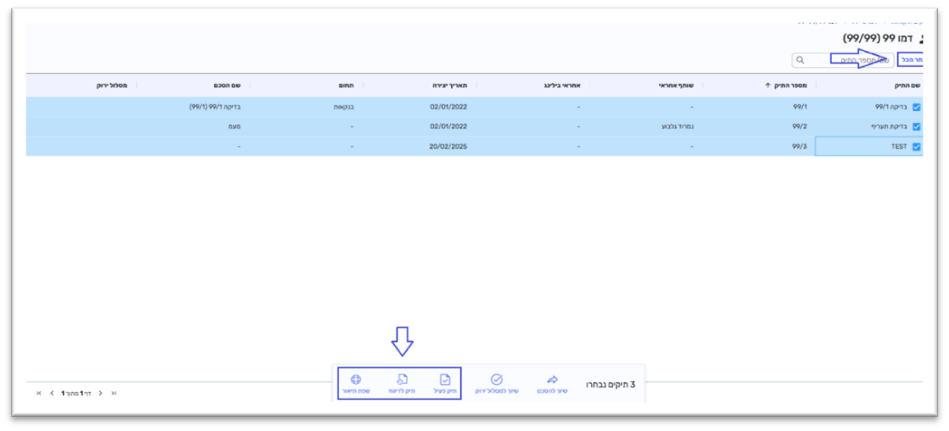Click the magnifier icon in the search box
This screenshot has width=949, height=431.
coord(800,60)
